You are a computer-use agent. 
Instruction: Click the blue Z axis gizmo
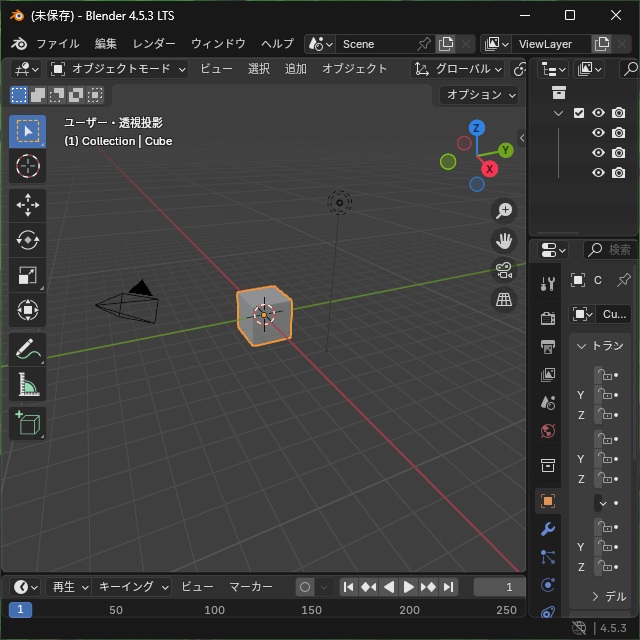coord(476,128)
